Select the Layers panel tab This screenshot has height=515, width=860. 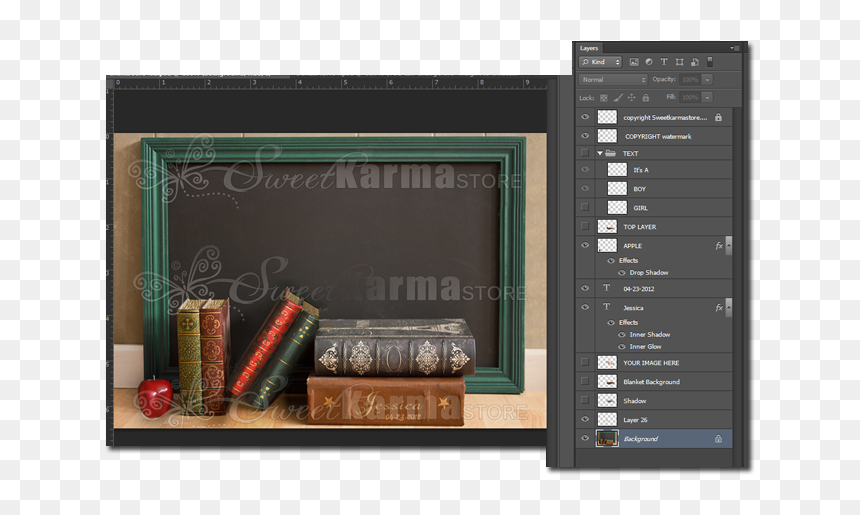pos(589,48)
